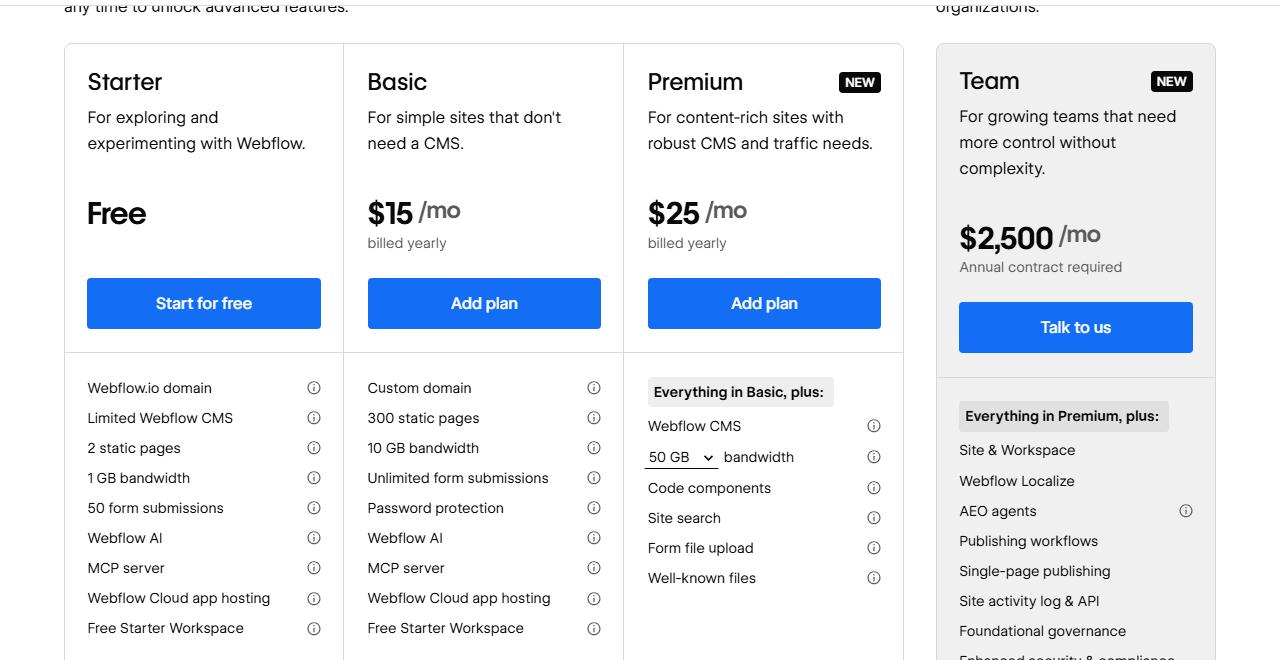
Task: Click info icon next to Webflow CMS
Action: click(874, 426)
